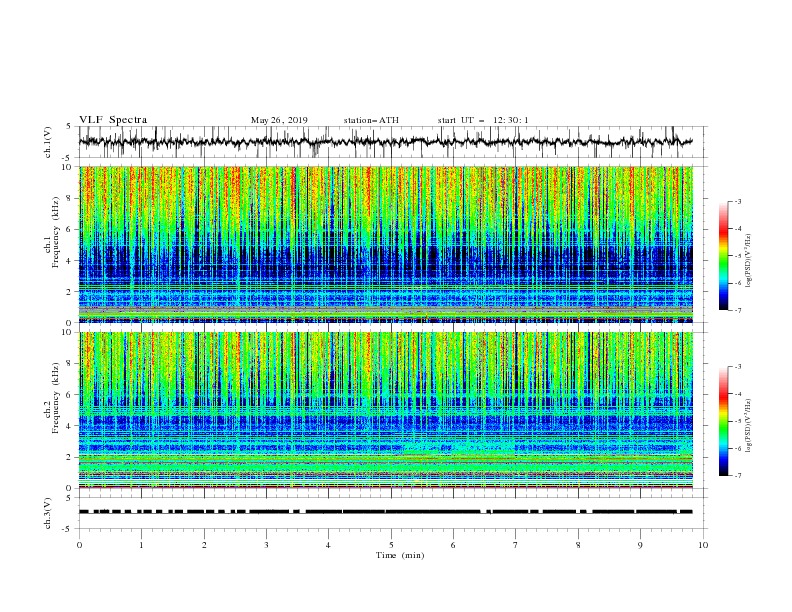Click the "start UT = 12:30:1" header text
This screenshot has width=792, height=612.
[x=483, y=120]
